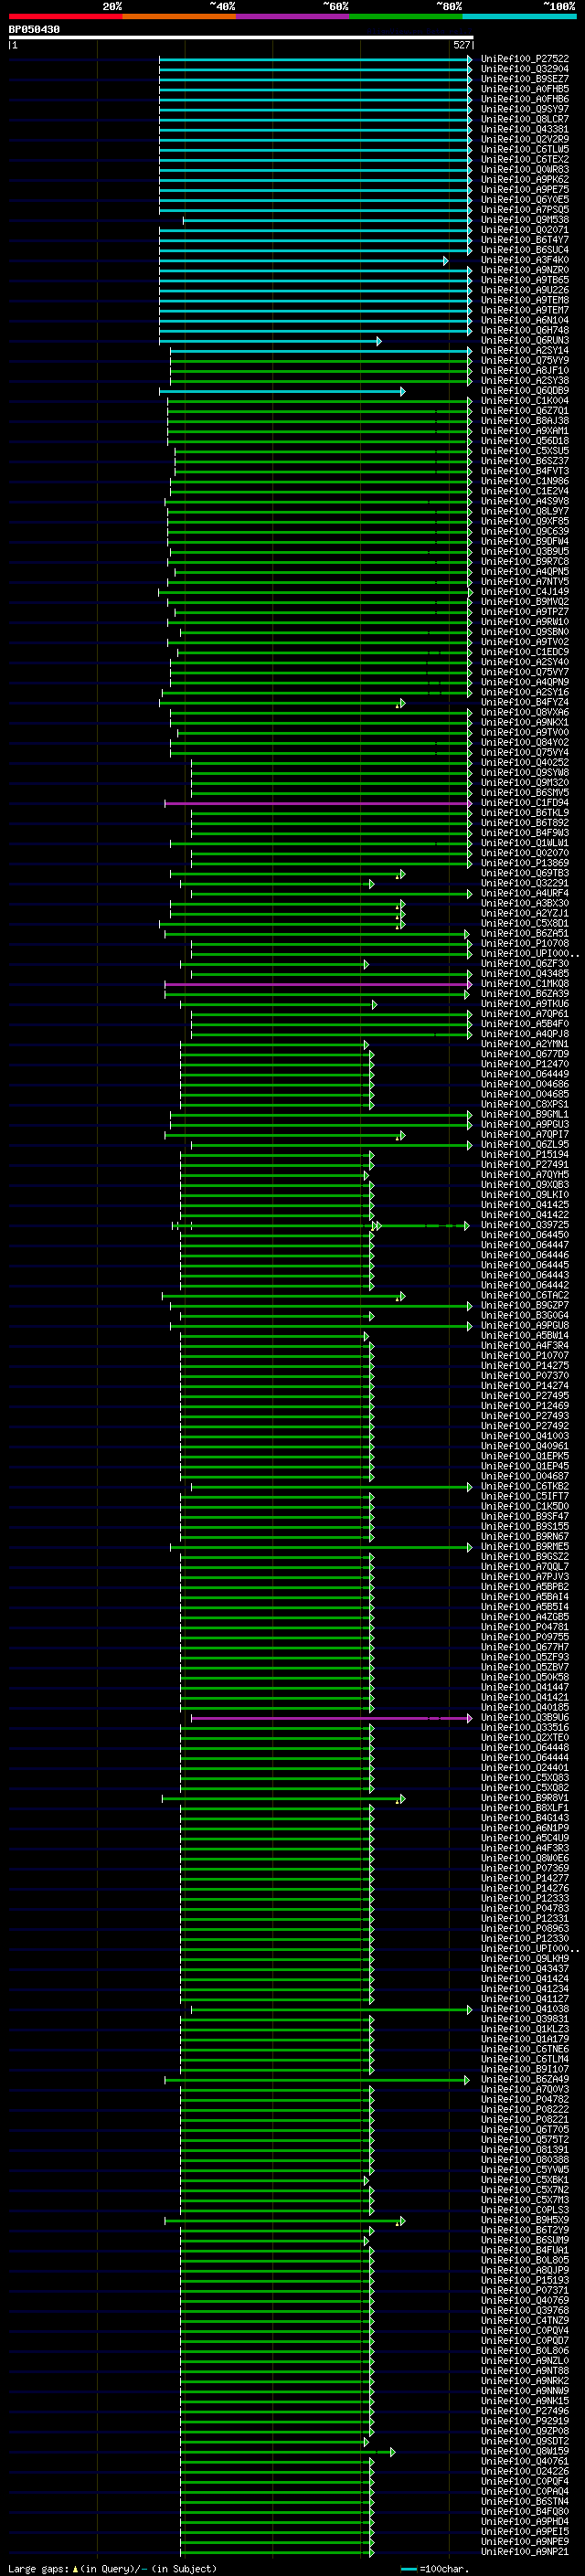Click the cyan ~100% identity legend segment
Image resolution: width=585 pixels, height=2576 pixels.
(519, 16)
